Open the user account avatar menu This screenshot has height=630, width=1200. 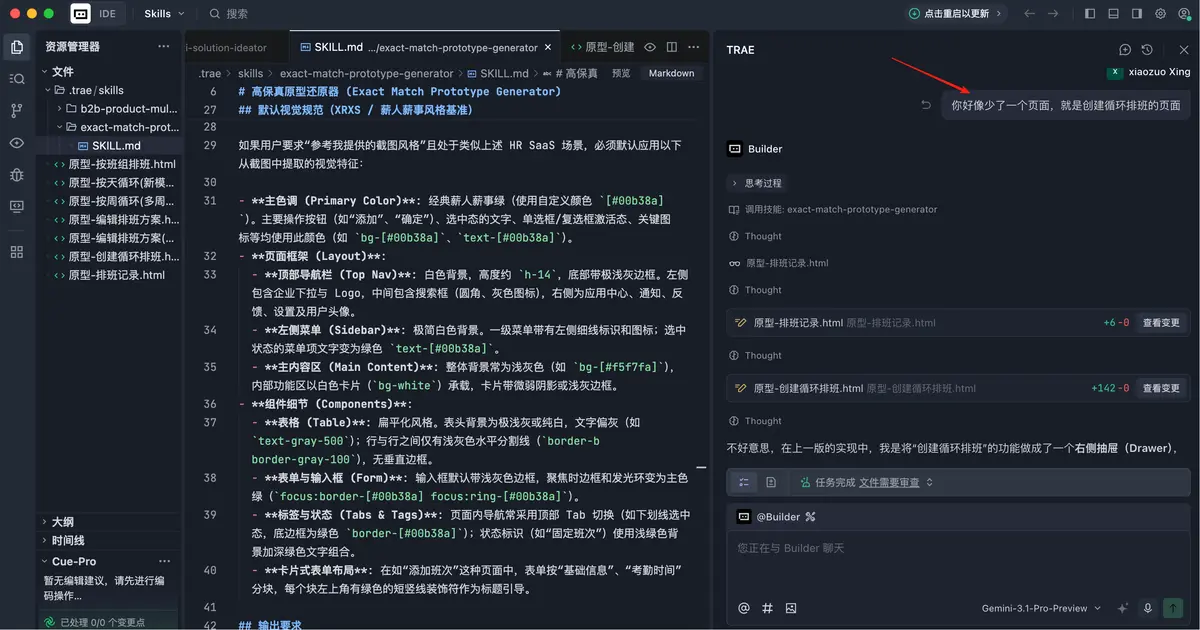coord(1184,14)
